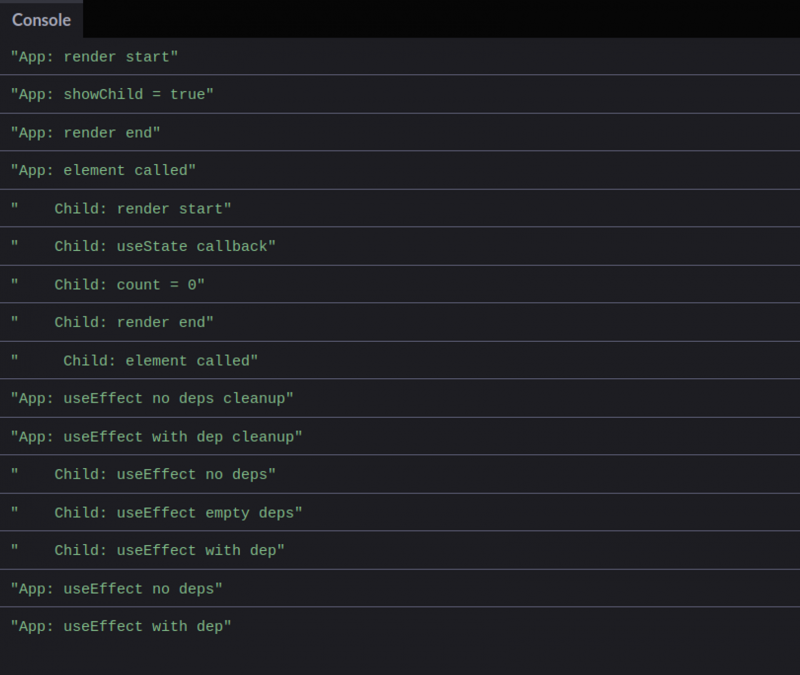The width and height of the screenshot is (800, 675).
Task: Click "App: useEffect with dep cleanup" line
Action: tap(400, 437)
